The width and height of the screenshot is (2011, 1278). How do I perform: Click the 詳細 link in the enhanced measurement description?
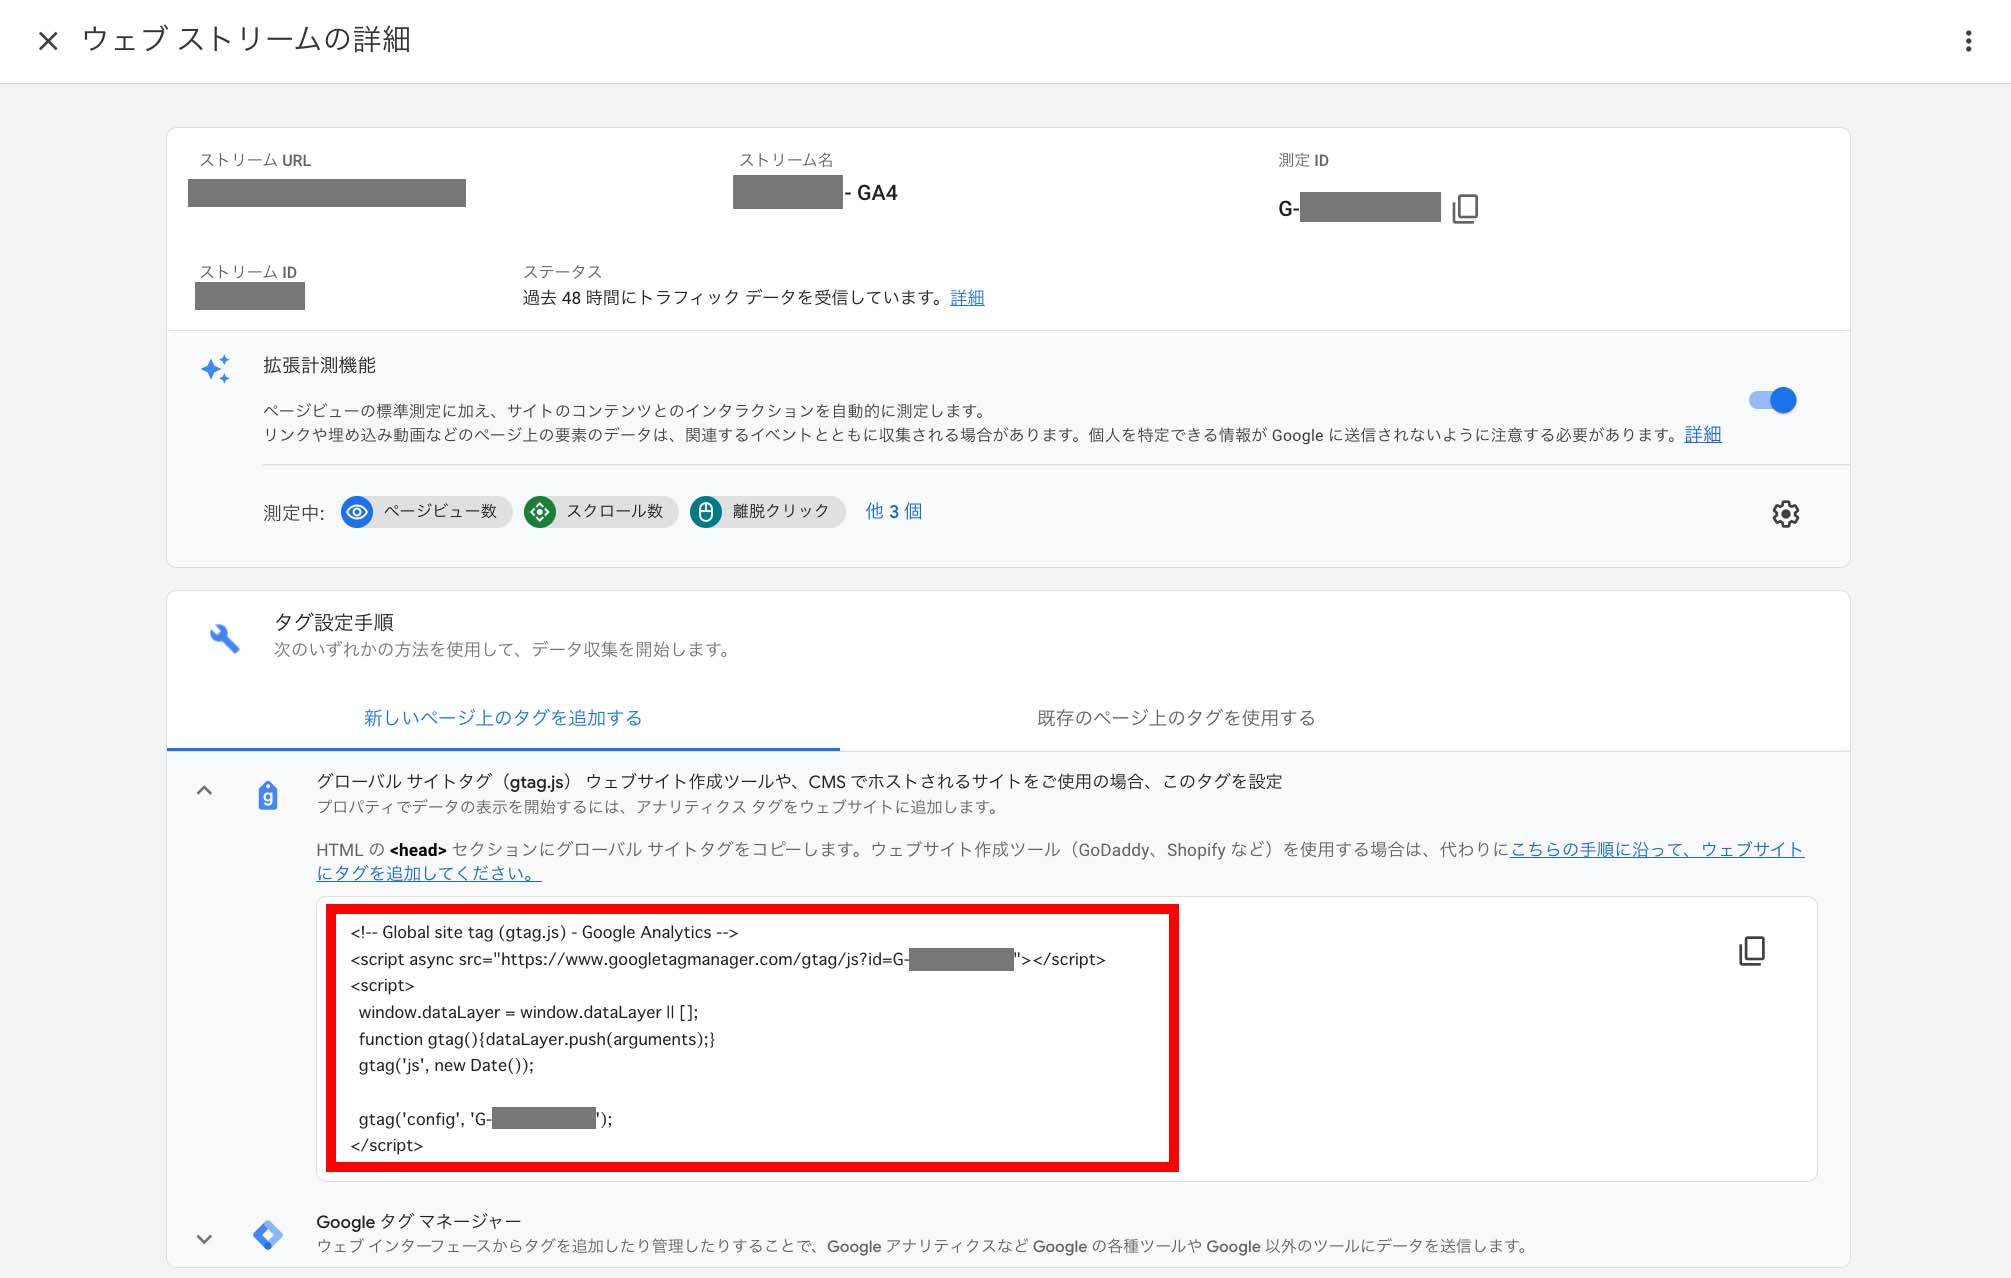[x=1702, y=435]
